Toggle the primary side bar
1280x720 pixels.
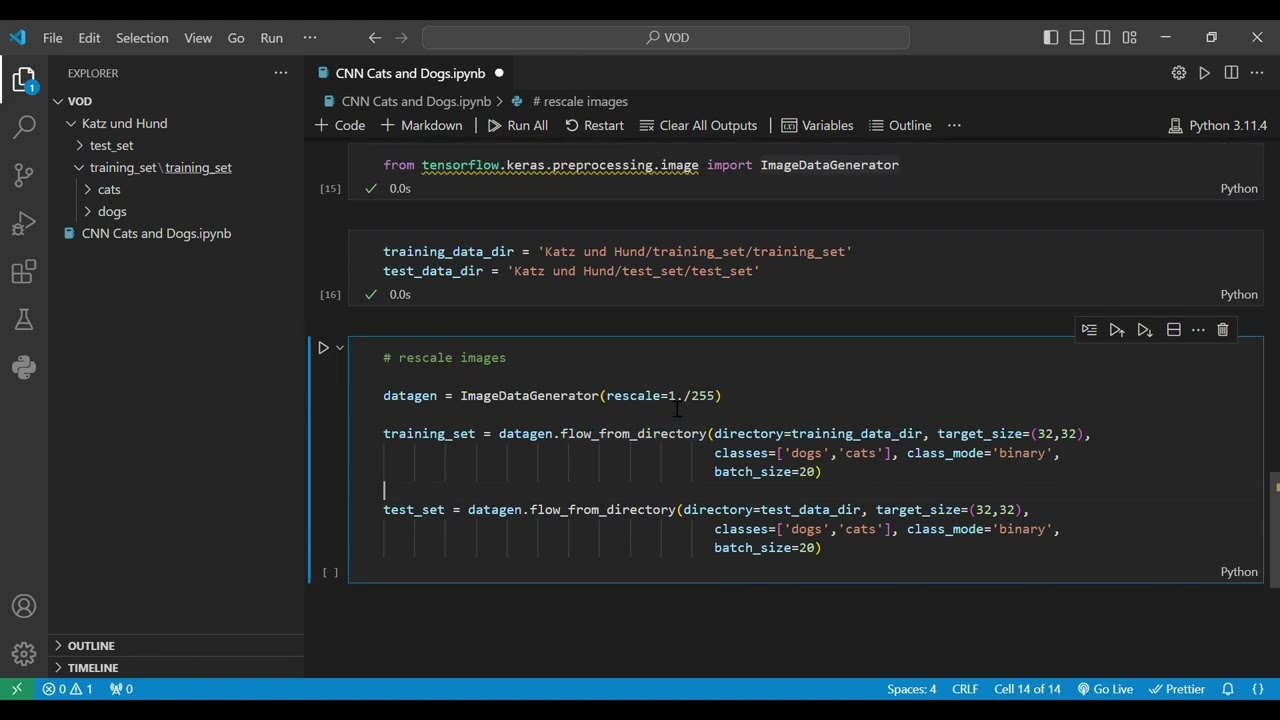click(x=1050, y=37)
